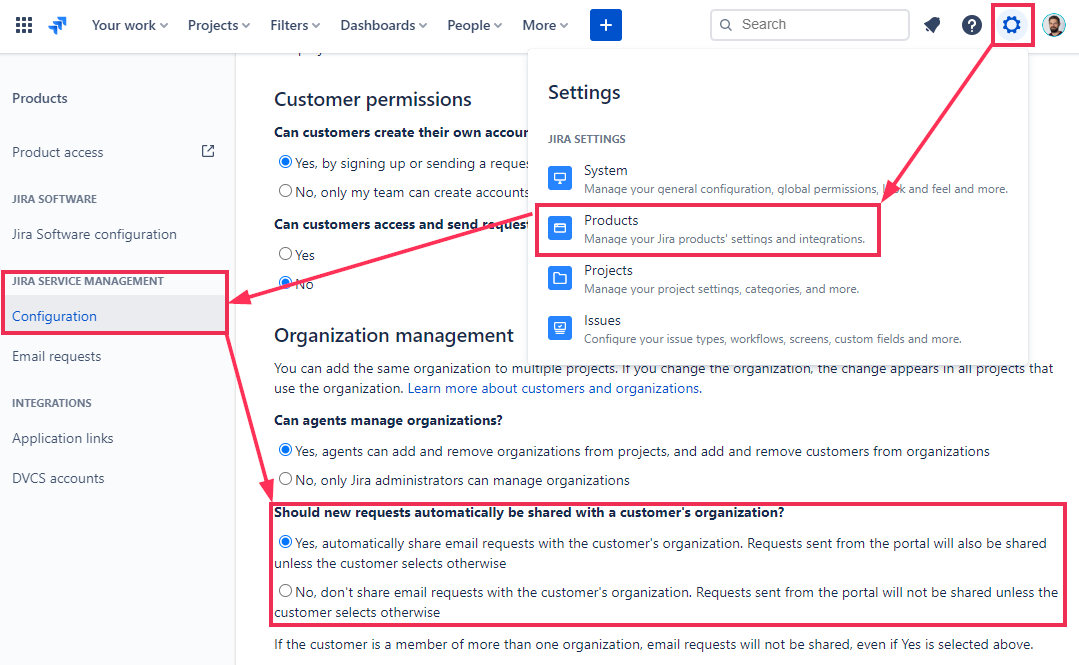This screenshot has height=665, width=1079.
Task: Click the Jira logo icon
Action: click(x=58, y=25)
